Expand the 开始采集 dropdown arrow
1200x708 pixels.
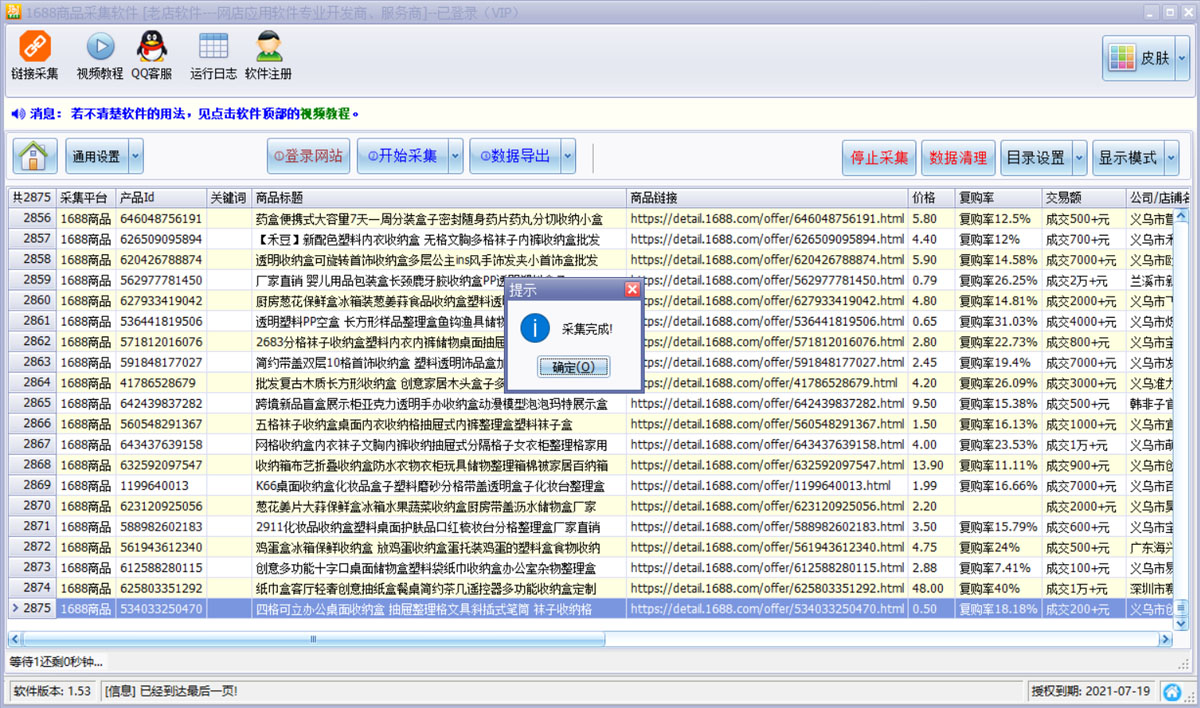pyautogui.click(x=455, y=156)
